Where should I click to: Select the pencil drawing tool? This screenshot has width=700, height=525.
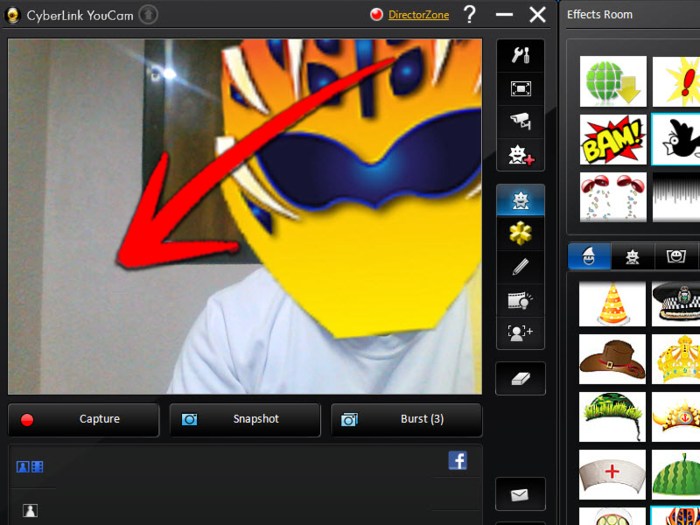520,266
